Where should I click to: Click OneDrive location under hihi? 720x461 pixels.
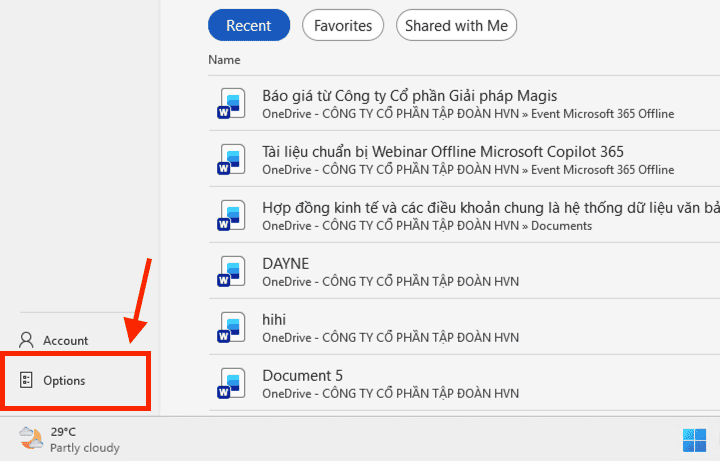point(390,338)
